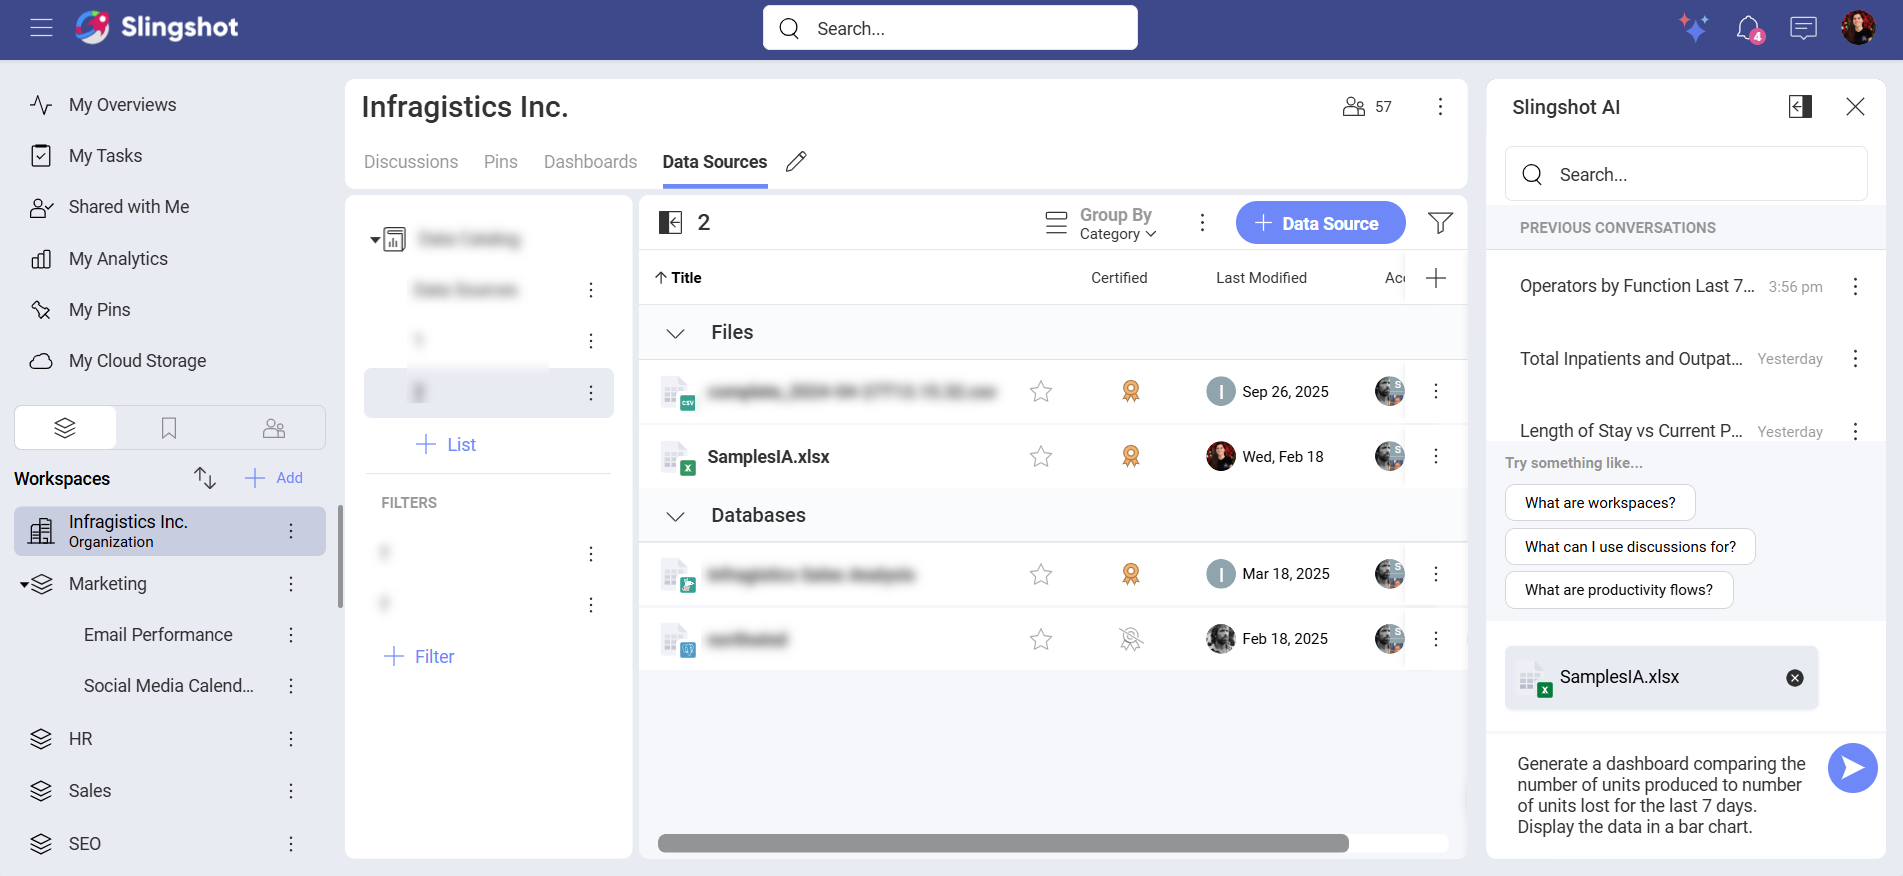
Task: Open data sources toolbar overflow menu
Action: (x=1202, y=223)
